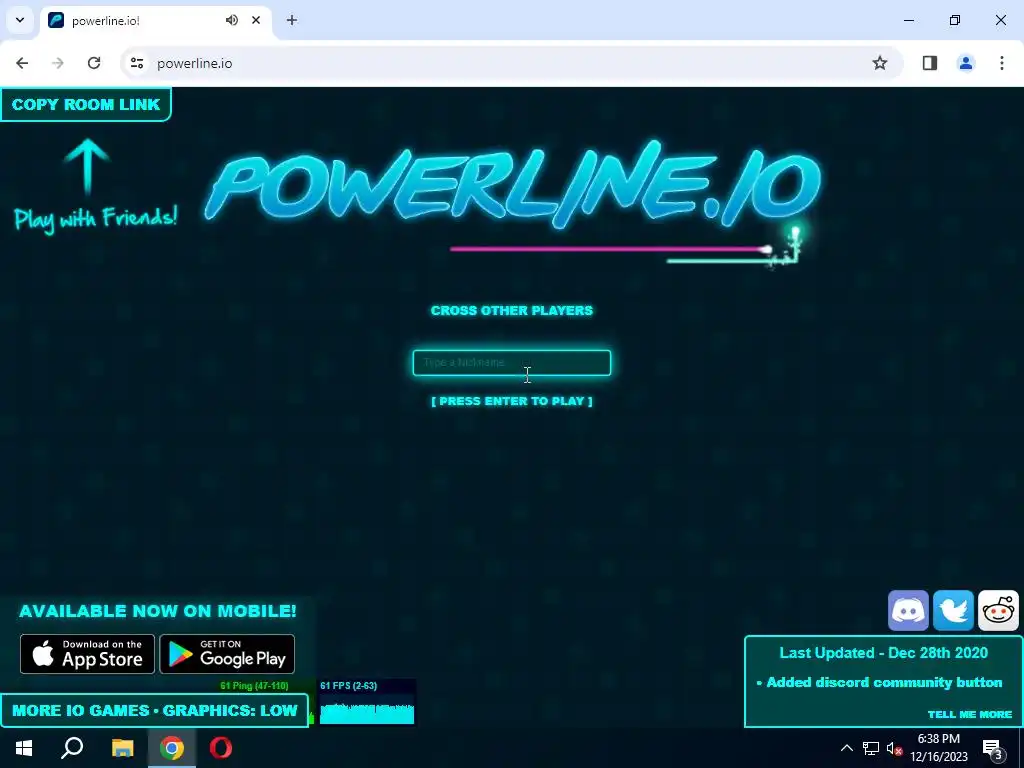
Task: Mute tab audio via speaker icon
Action: [x=232, y=20]
